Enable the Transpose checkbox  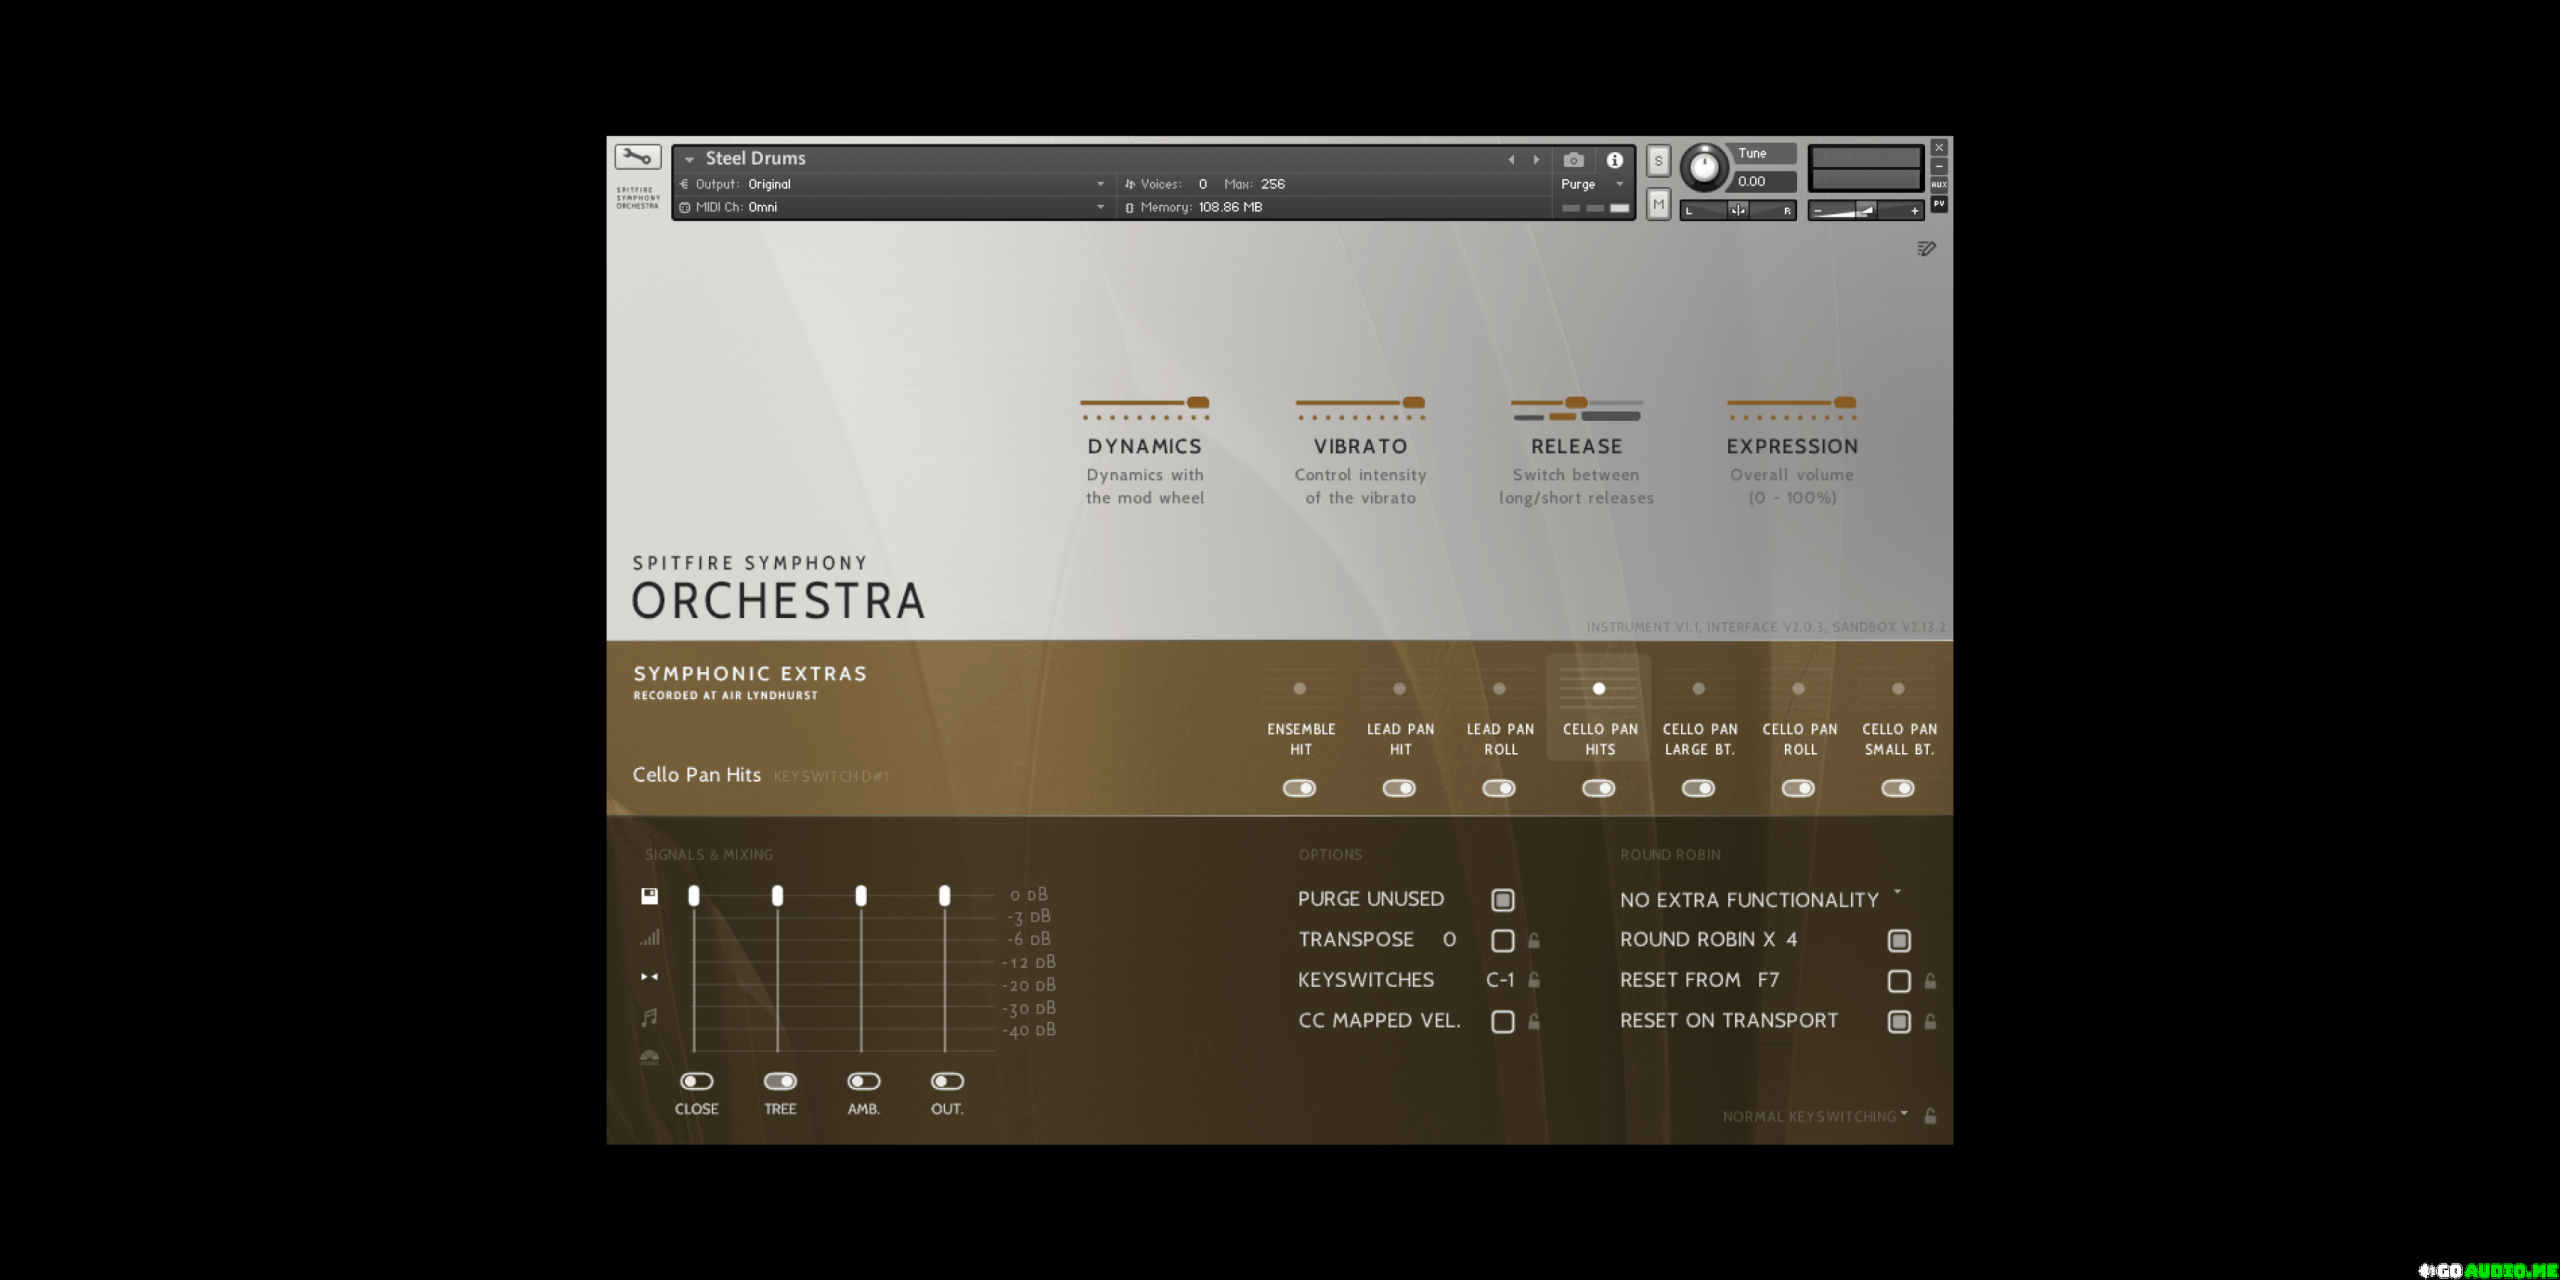point(1502,941)
